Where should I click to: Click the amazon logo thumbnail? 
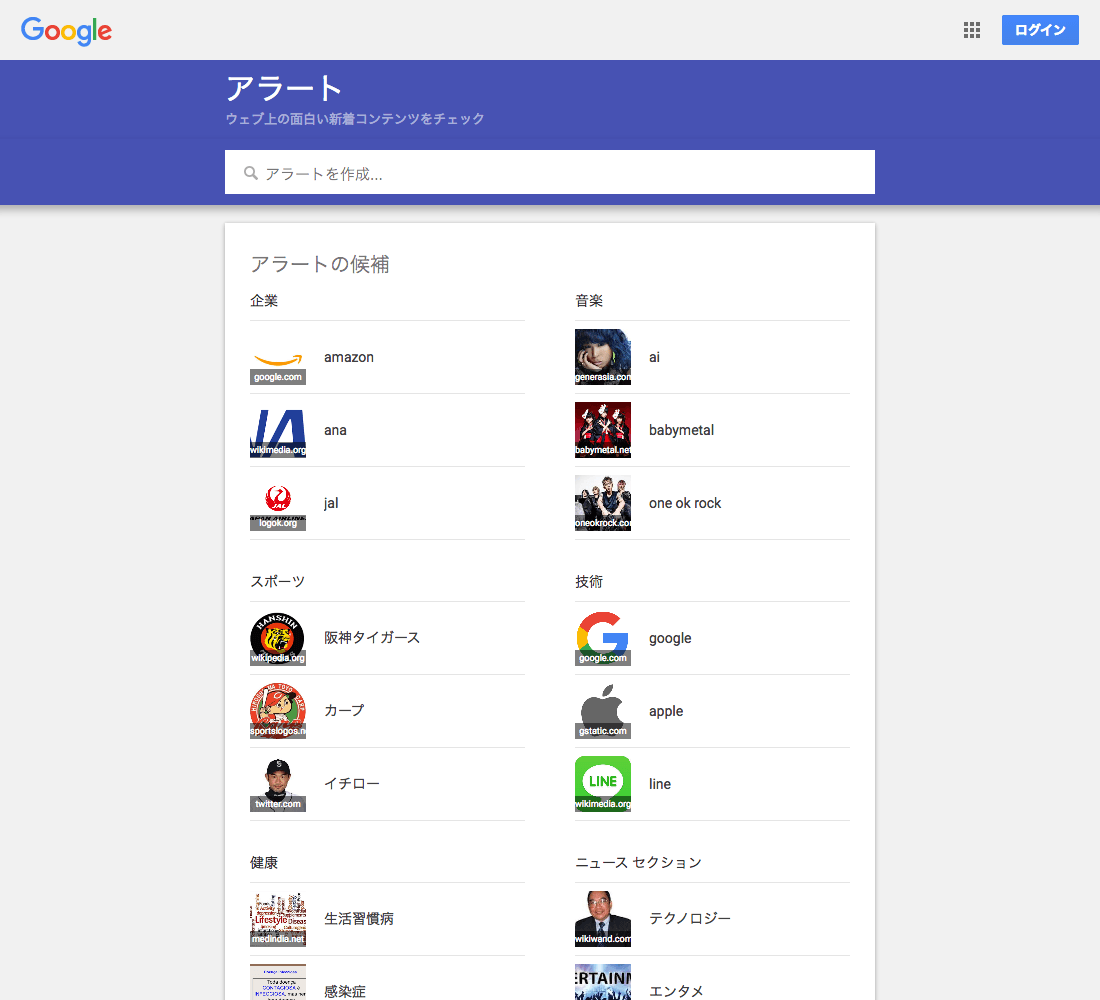point(278,357)
